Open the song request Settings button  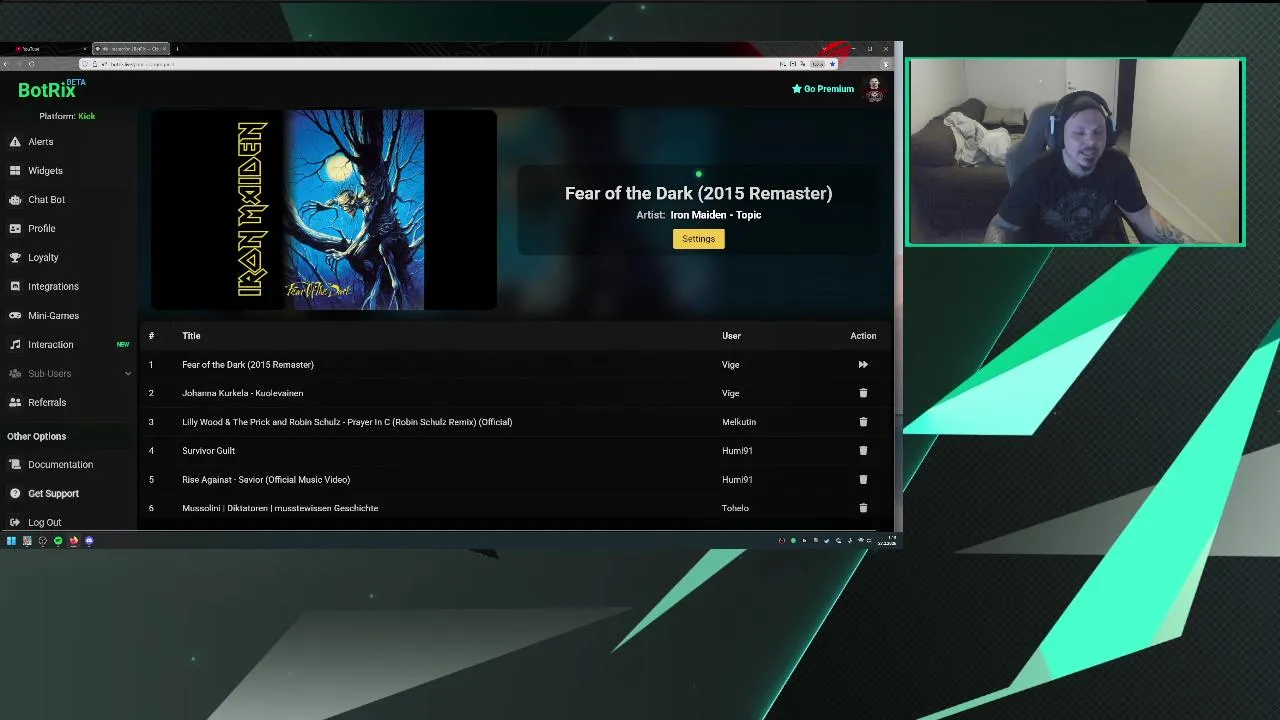[x=699, y=239]
